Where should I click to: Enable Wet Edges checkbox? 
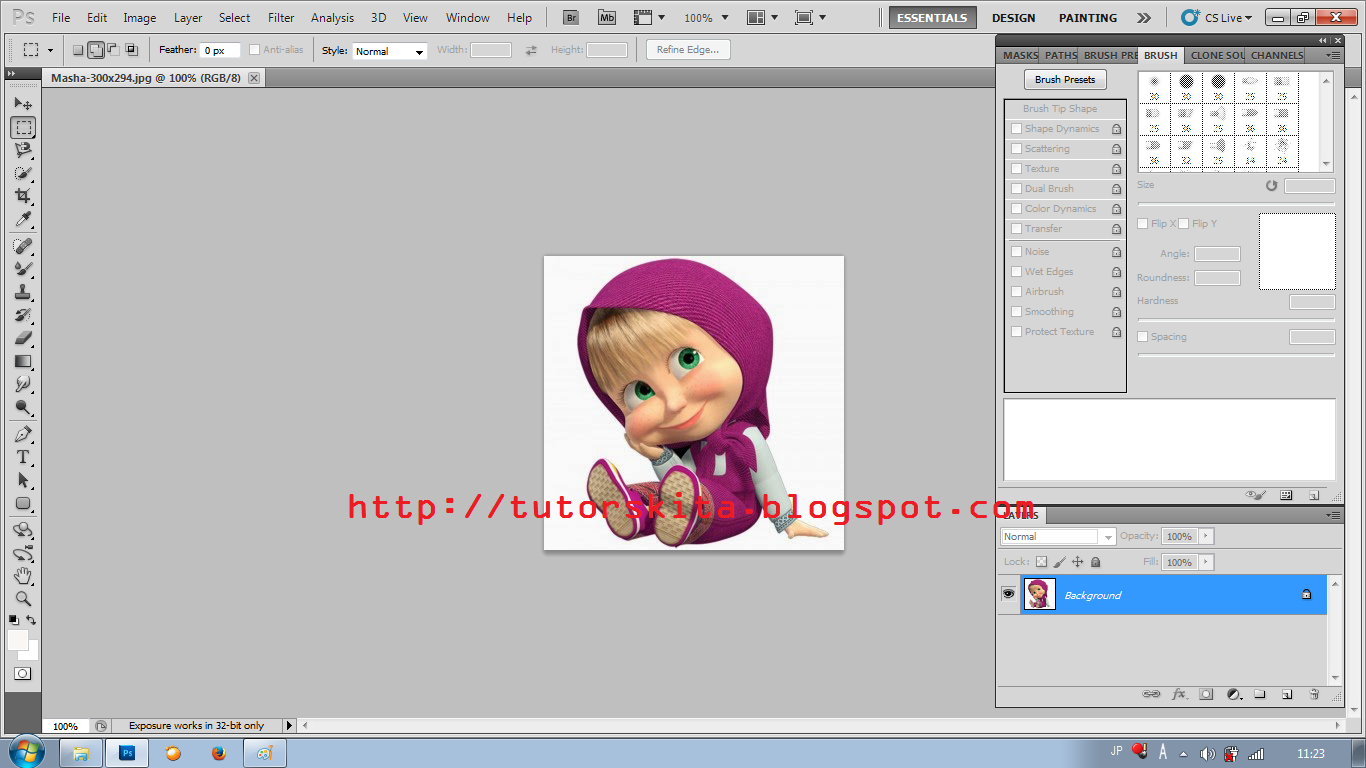click(x=1016, y=272)
